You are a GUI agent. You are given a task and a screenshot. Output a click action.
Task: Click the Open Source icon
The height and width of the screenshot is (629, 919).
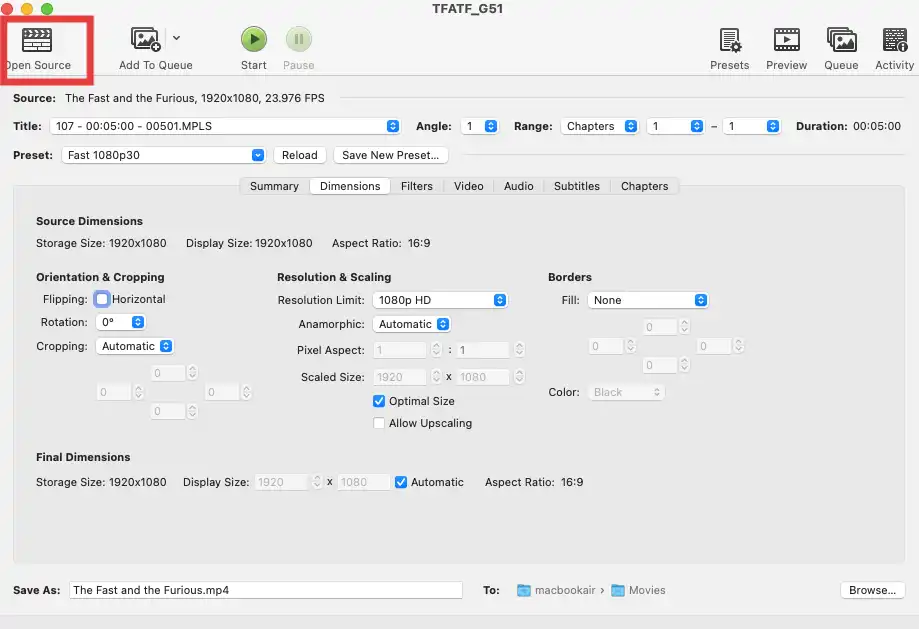point(37,41)
